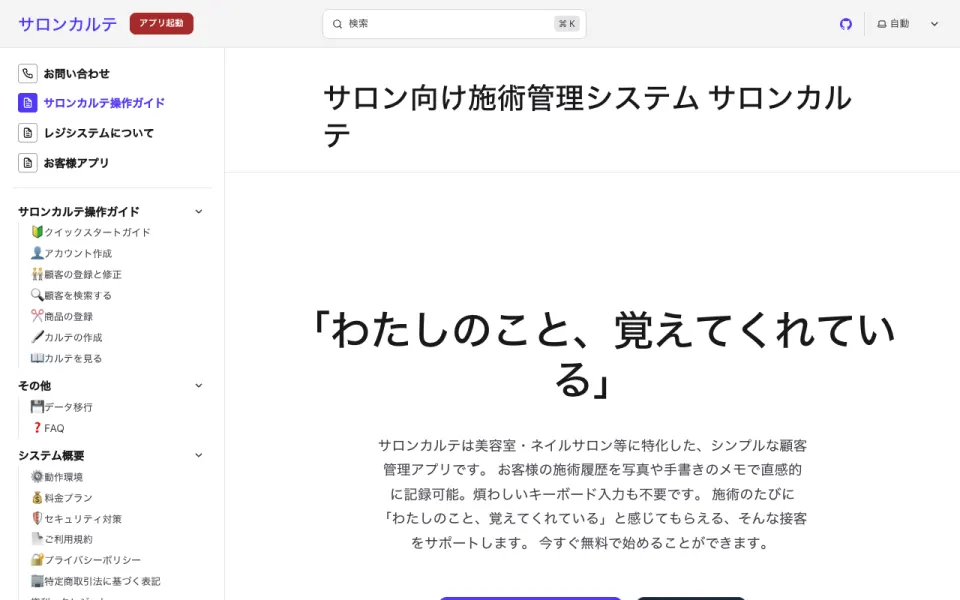Open プライバシーポリシー page
Screen dimensions: 960x600
point(86,560)
